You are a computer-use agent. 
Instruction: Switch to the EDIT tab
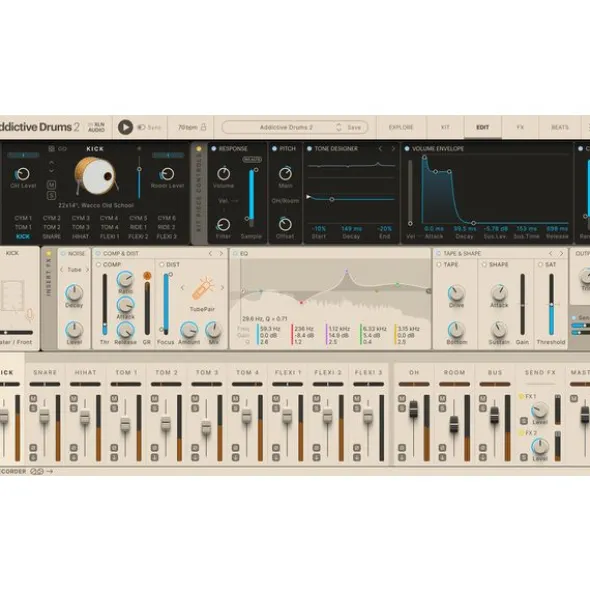[x=483, y=127]
